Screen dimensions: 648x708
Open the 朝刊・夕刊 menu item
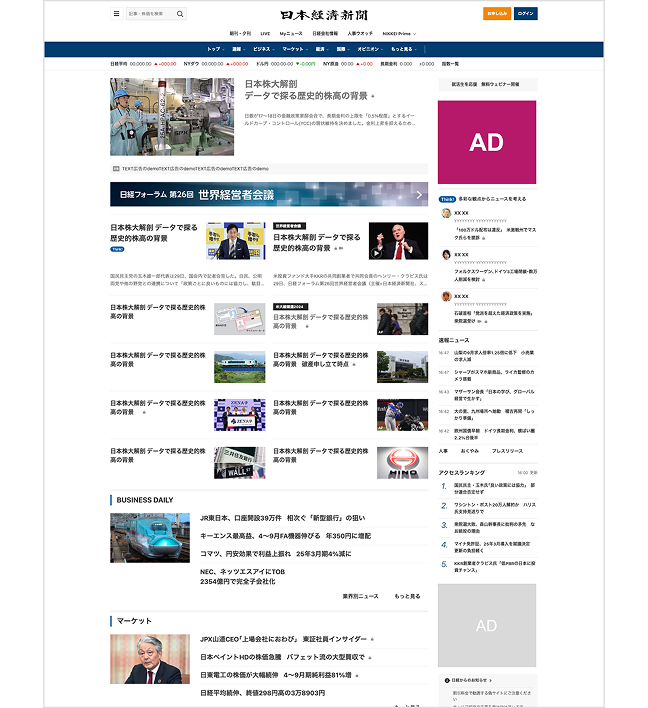tap(240, 34)
